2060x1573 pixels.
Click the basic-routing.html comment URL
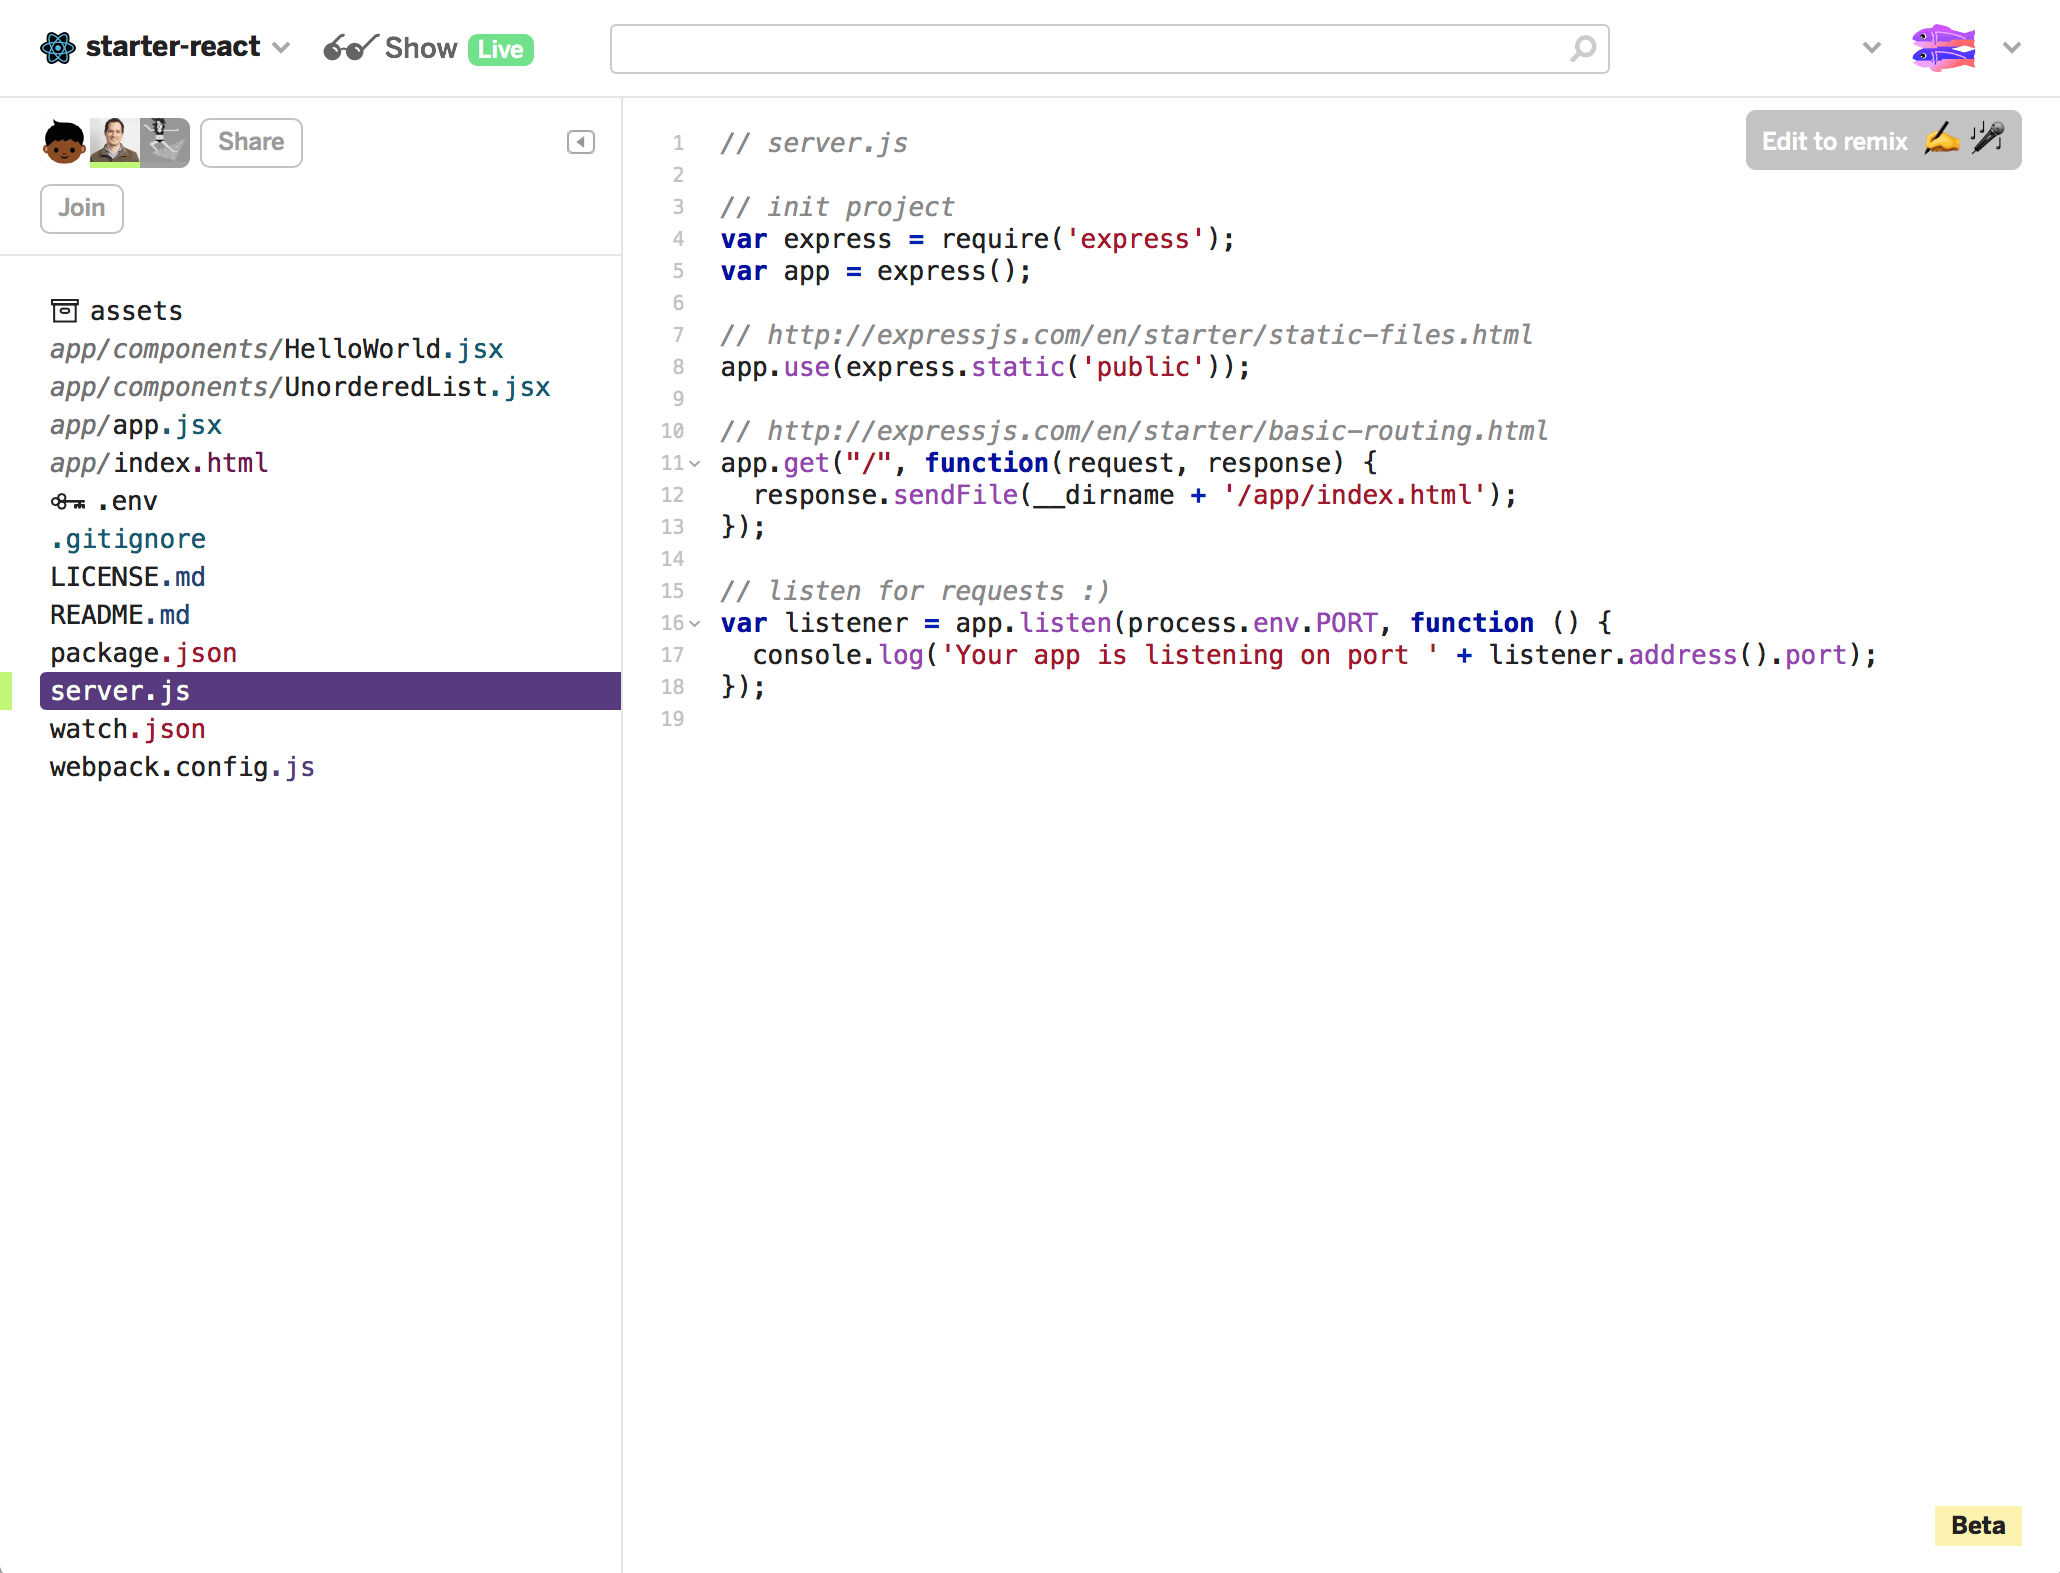pyautogui.click(x=1158, y=431)
